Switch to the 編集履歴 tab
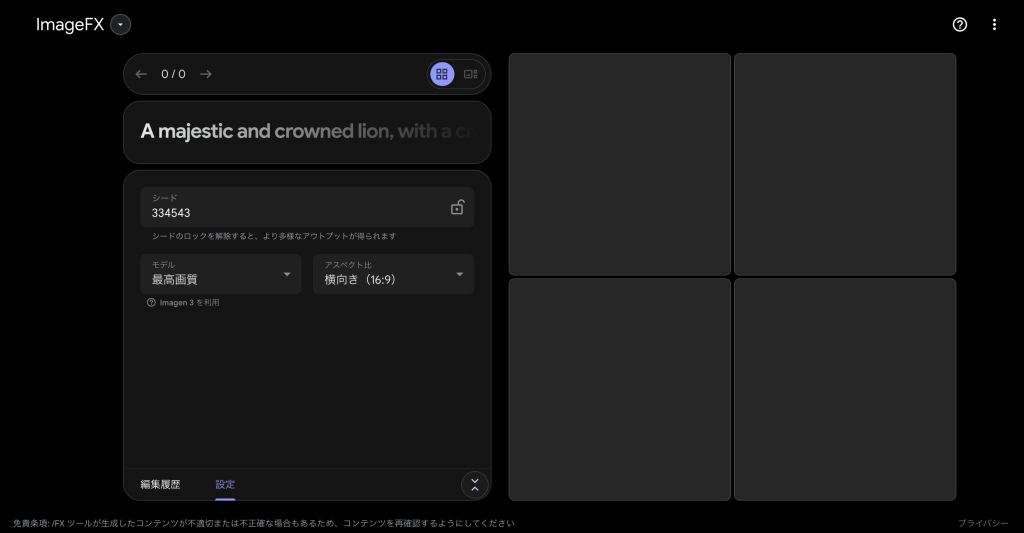The width and height of the screenshot is (1024, 533). (x=160, y=484)
